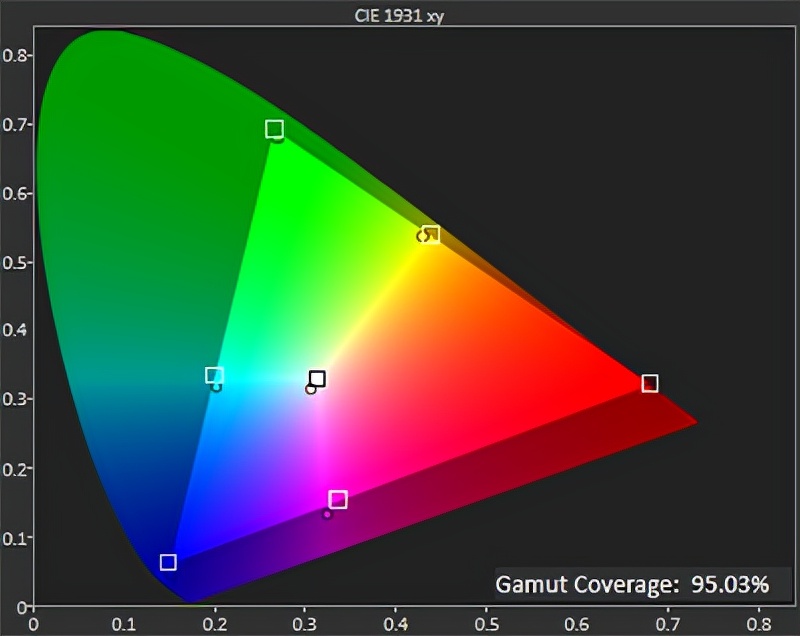This screenshot has height=636, width=800.
Task: Click the measured yellow circle marker
Action: 422,236
